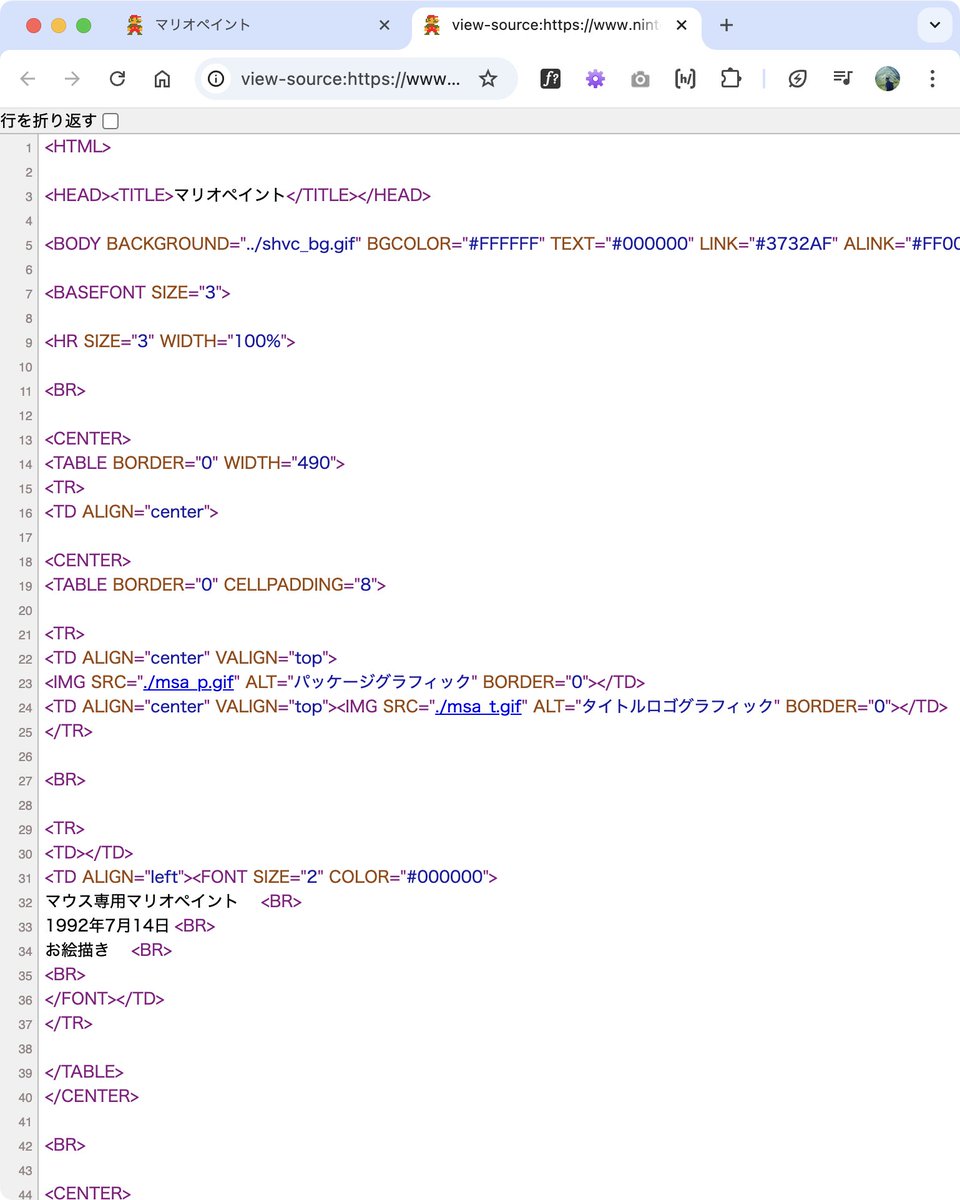Open the lightning leaf extension icon

click(797, 79)
